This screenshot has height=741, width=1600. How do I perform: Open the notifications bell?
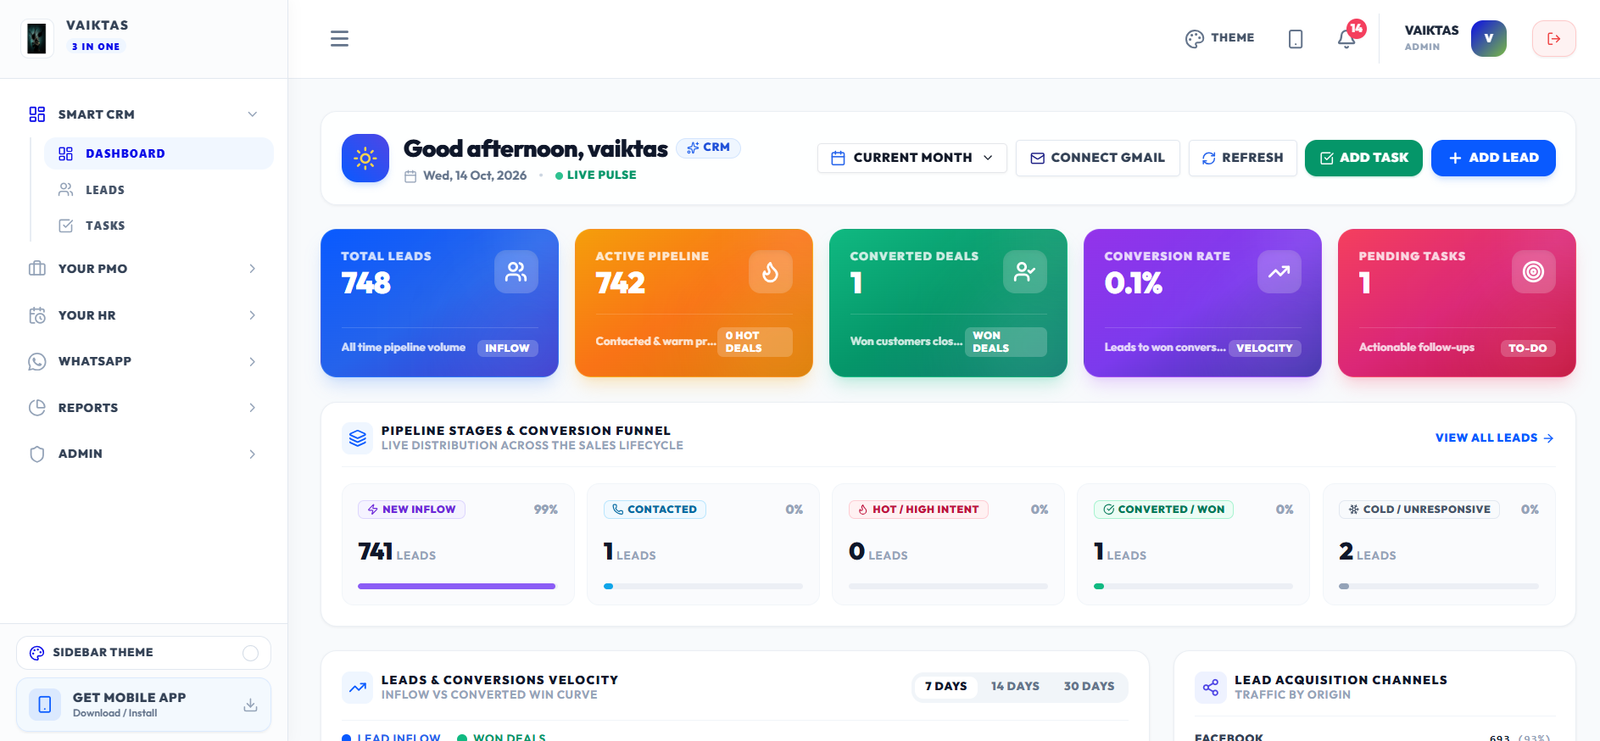[1347, 38]
